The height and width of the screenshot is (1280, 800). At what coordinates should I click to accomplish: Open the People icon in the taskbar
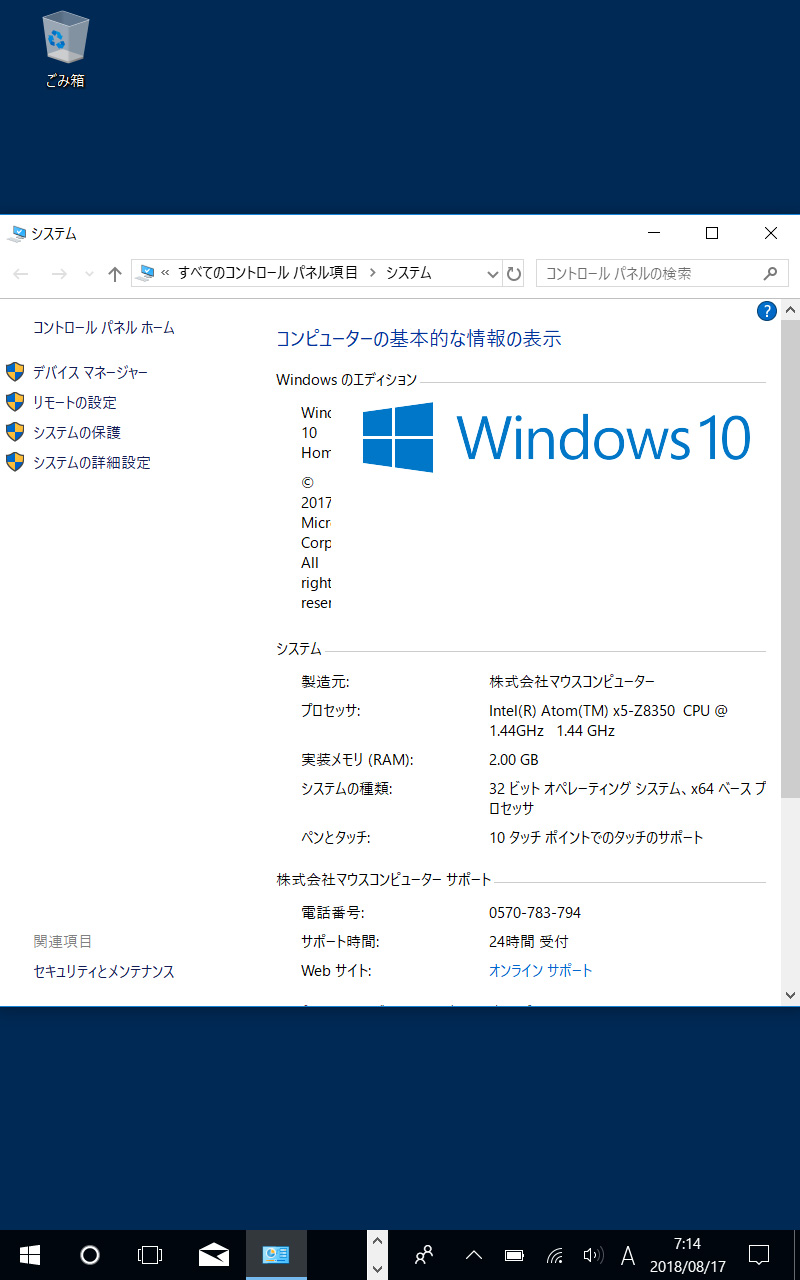tap(424, 1254)
